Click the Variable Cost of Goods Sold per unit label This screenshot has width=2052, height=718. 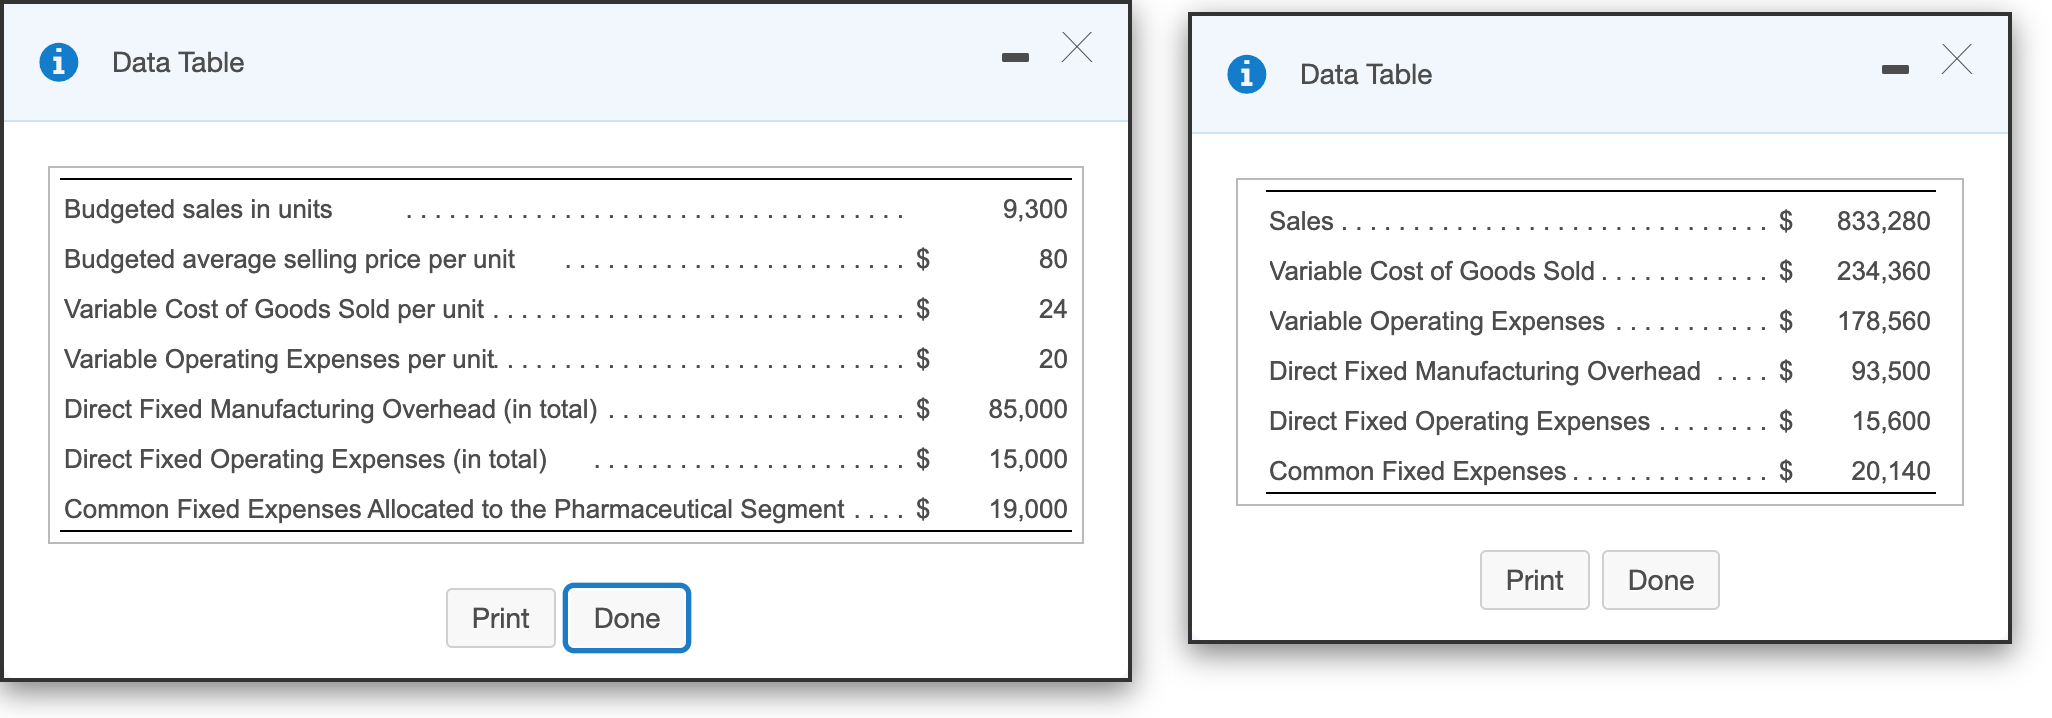coord(273,309)
